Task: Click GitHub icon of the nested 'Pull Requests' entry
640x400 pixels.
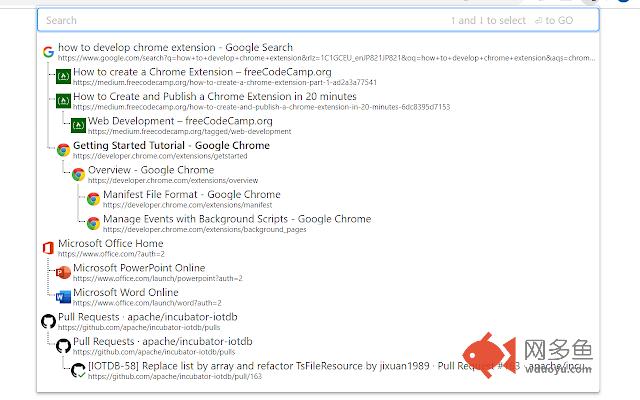Action: [x=63, y=346]
